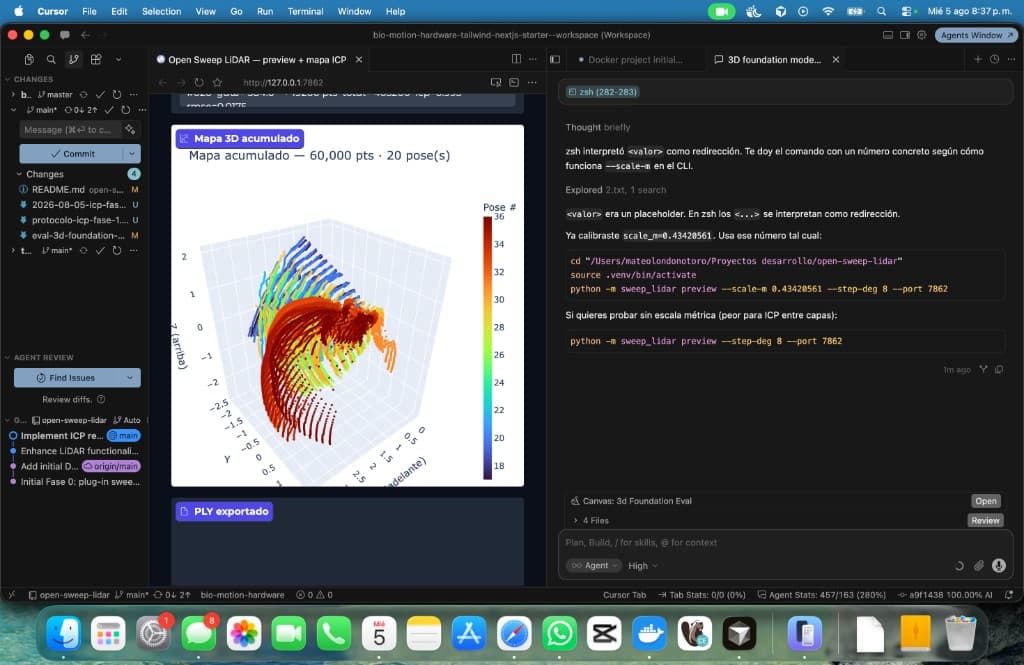Image resolution: width=1024 pixels, height=665 pixels.
Task: Open the Extensions sidebar icon
Action: (x=96, y=59)
